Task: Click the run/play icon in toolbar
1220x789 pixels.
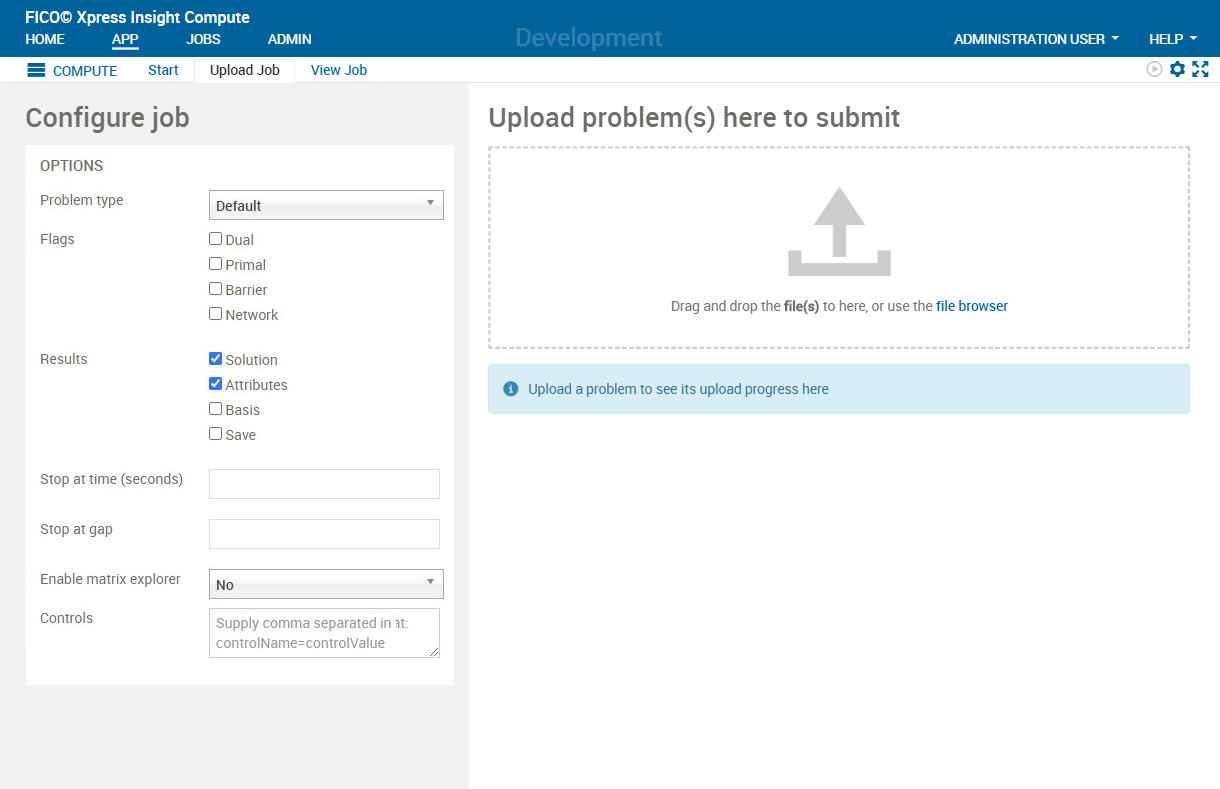Action: (x=1154, y=69)
